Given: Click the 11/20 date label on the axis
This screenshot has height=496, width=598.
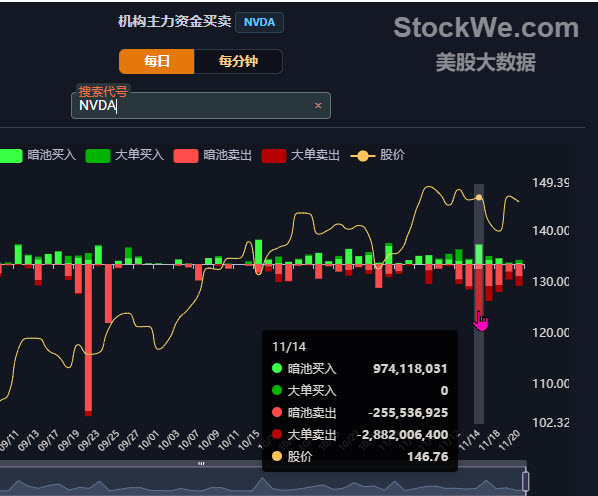Looking at the screenshot, I should point(510,440).
